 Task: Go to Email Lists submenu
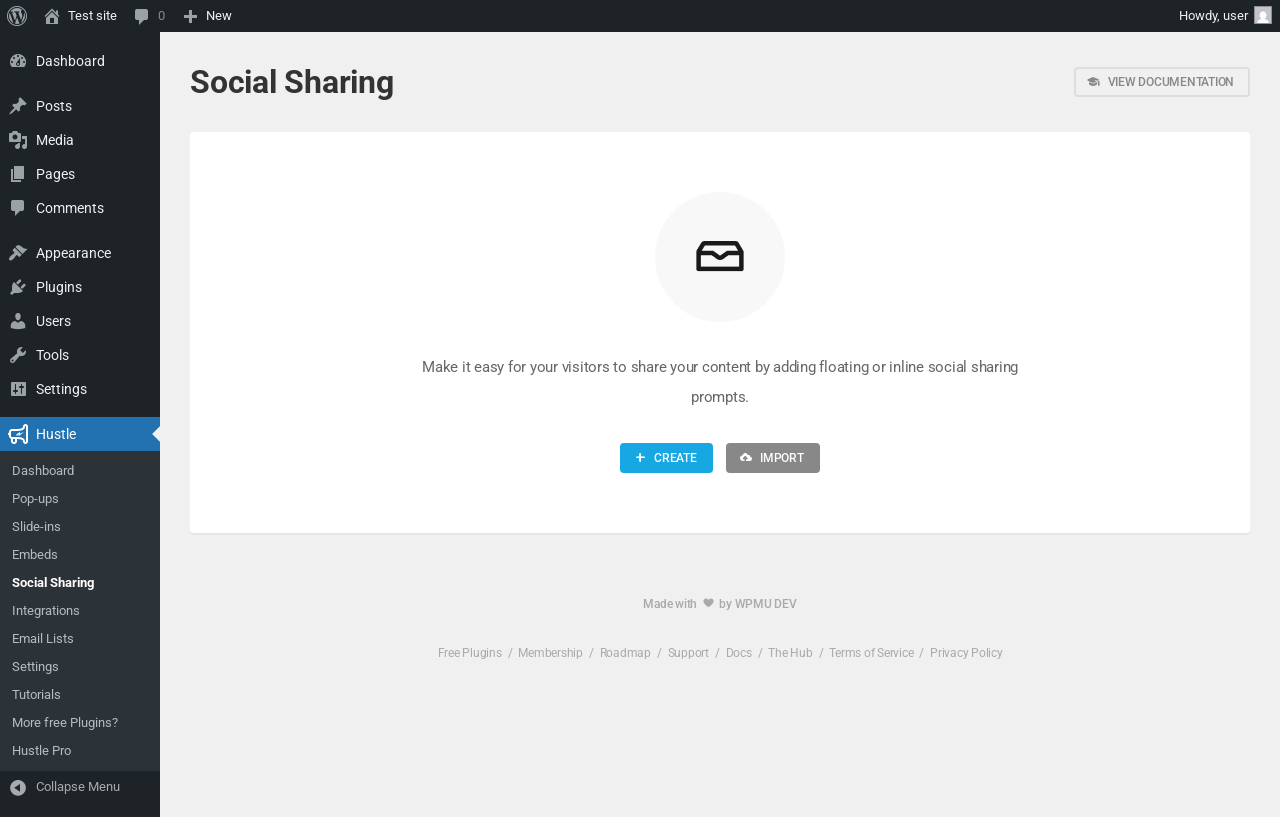pos(80,639)
